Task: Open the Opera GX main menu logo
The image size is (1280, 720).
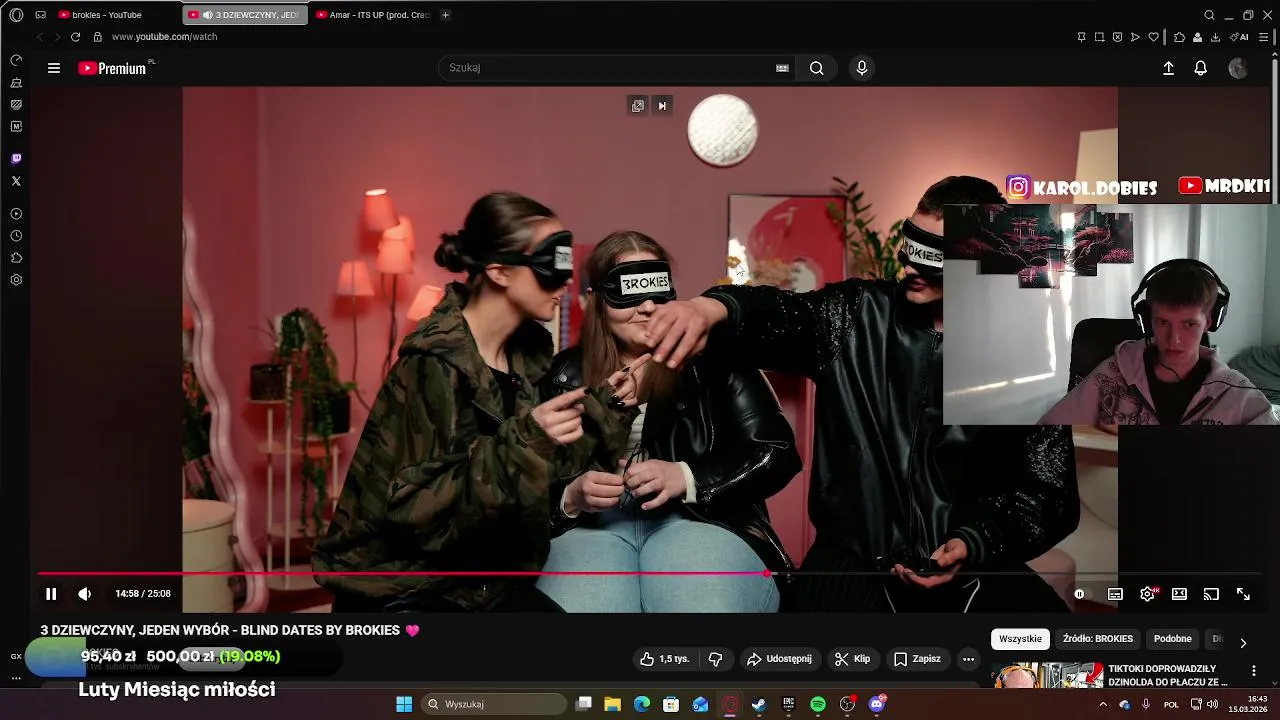Action: coord(16,15)
